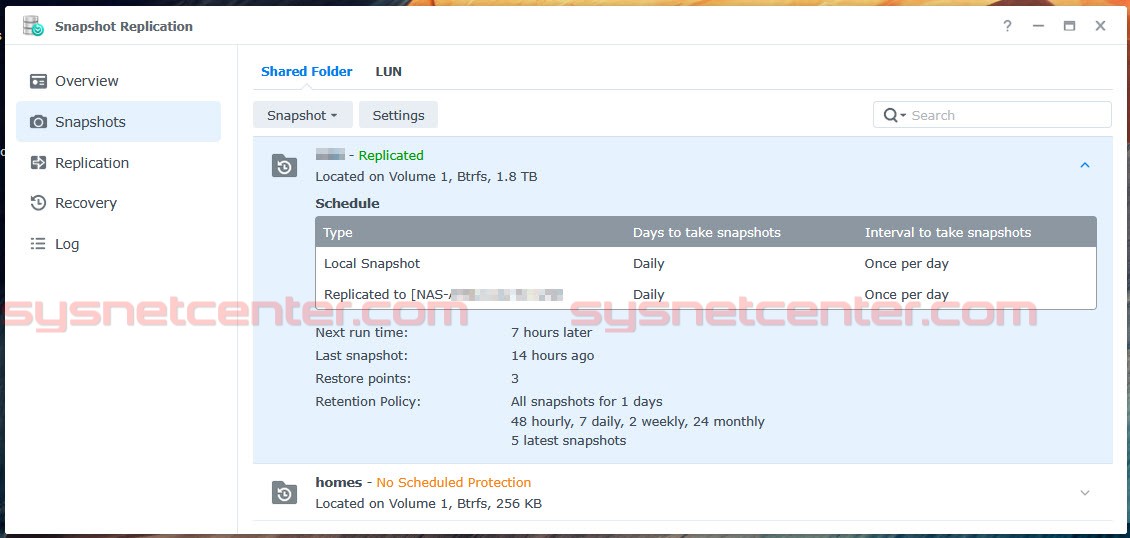
Task: Click the homes shared folder icon
Action: (284, 493)
